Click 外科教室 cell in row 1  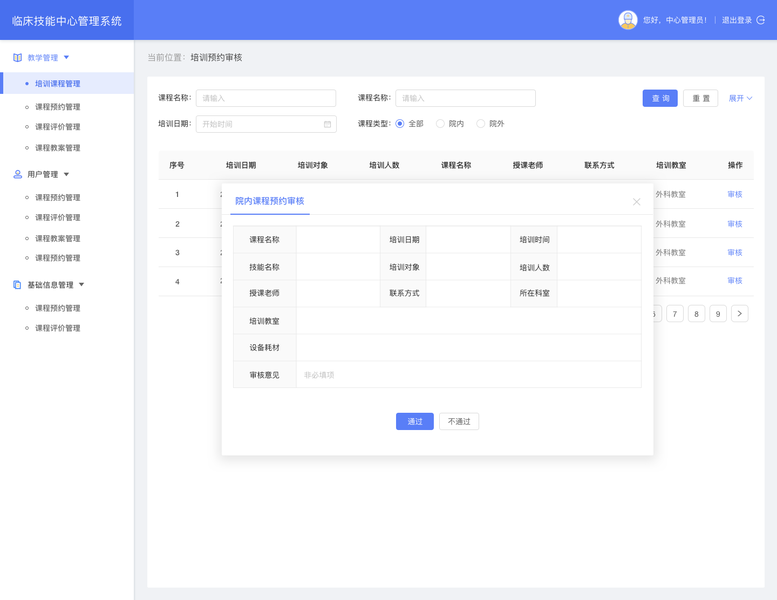670,194
